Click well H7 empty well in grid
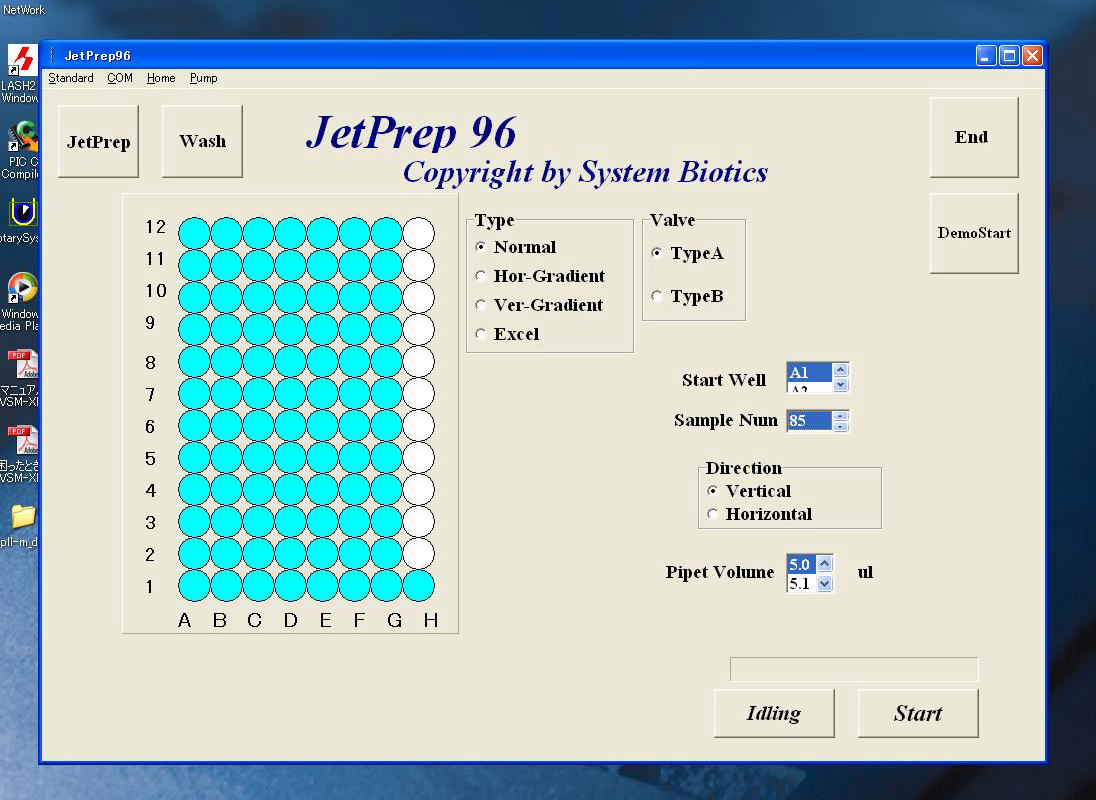 tap(418, 393)
